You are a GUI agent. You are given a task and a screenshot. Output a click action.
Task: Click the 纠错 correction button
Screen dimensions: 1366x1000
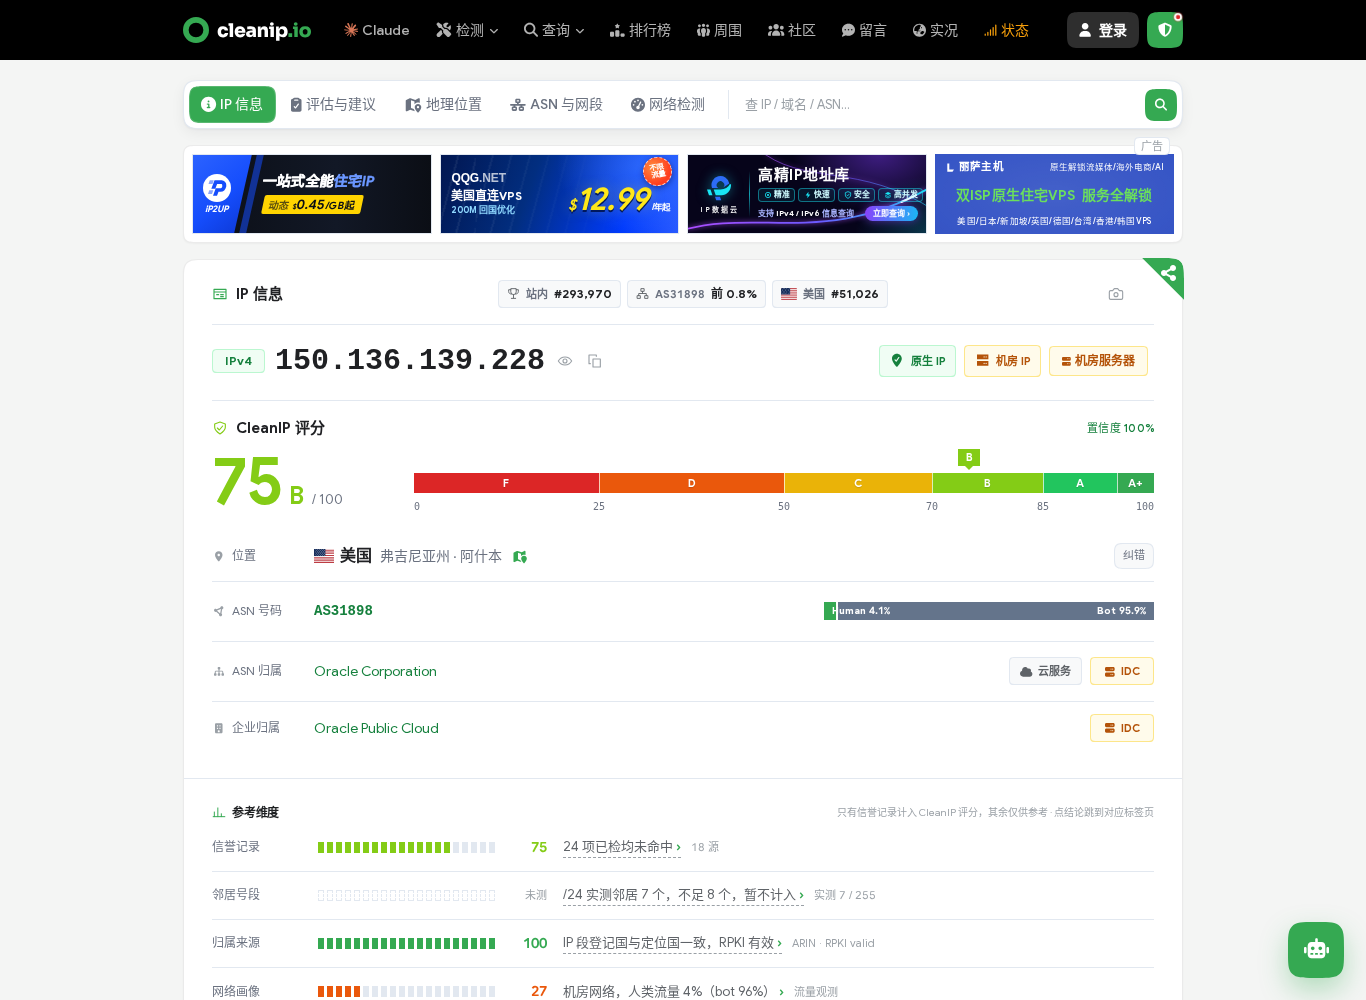pyautogui.click(x=1134, y=556)
